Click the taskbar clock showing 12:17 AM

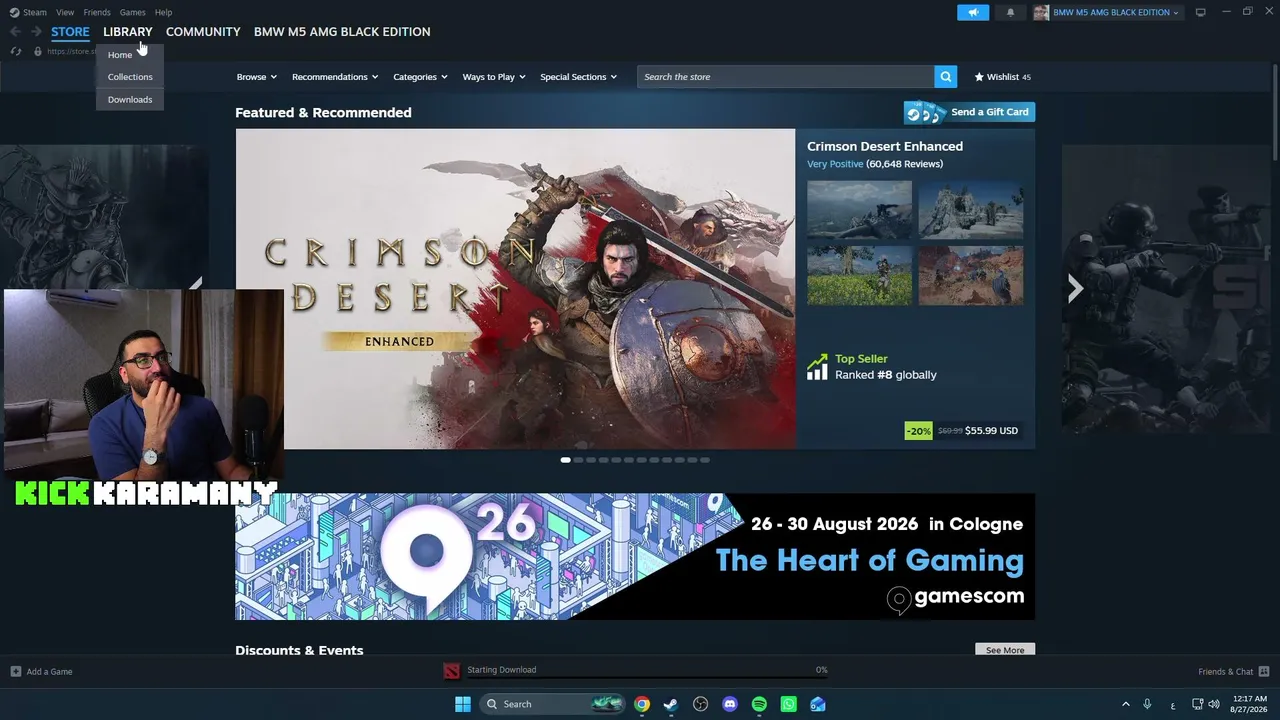1250,704
